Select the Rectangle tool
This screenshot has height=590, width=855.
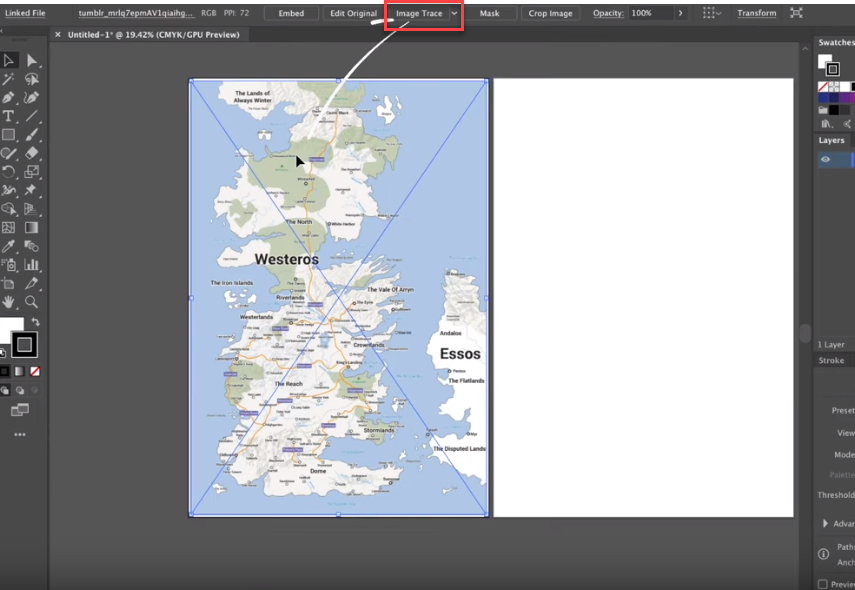click(x=8, y=135)
